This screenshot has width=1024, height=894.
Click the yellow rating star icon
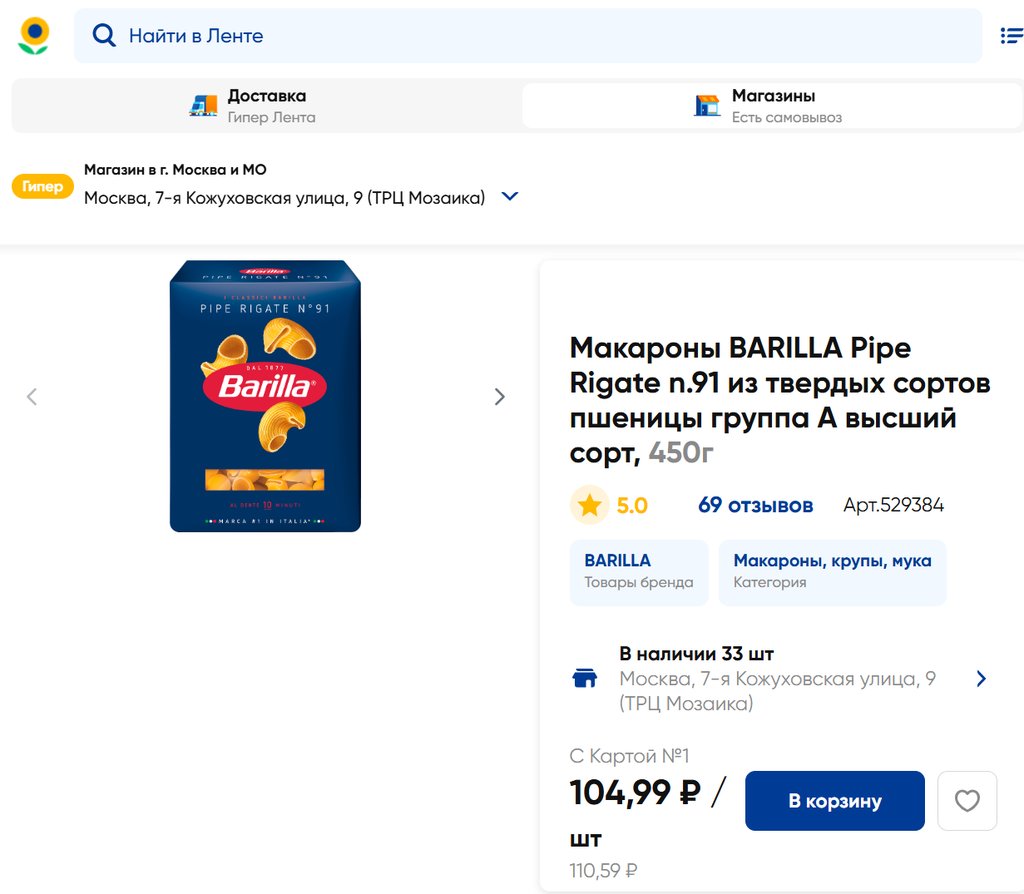click(589, 506)
